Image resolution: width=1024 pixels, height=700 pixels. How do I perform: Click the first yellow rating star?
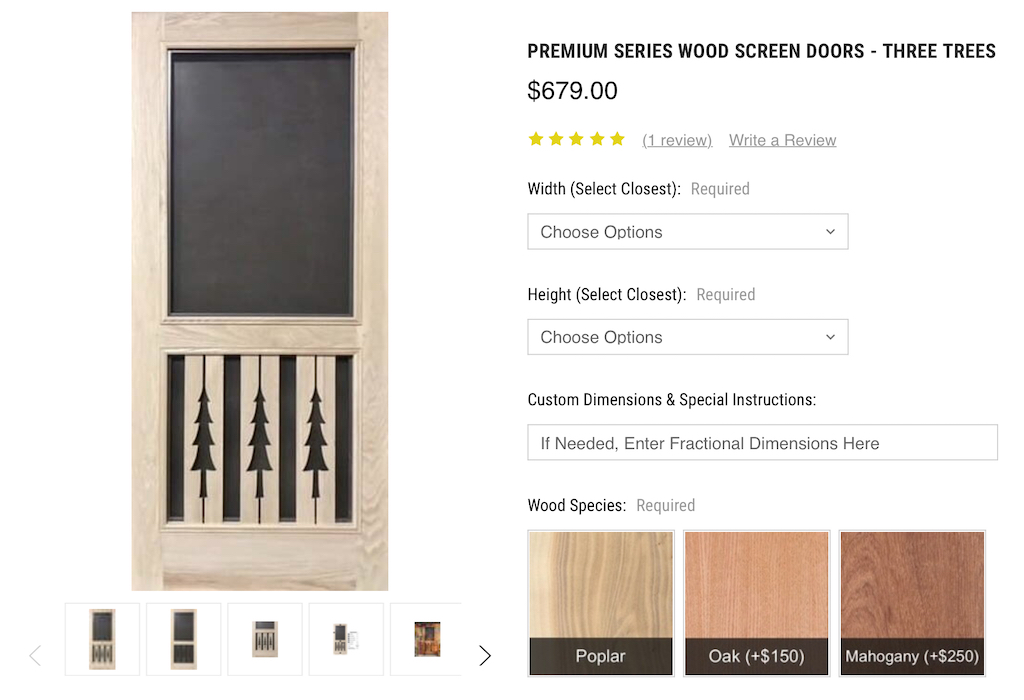pyautogui.click(x=536, y=139)
